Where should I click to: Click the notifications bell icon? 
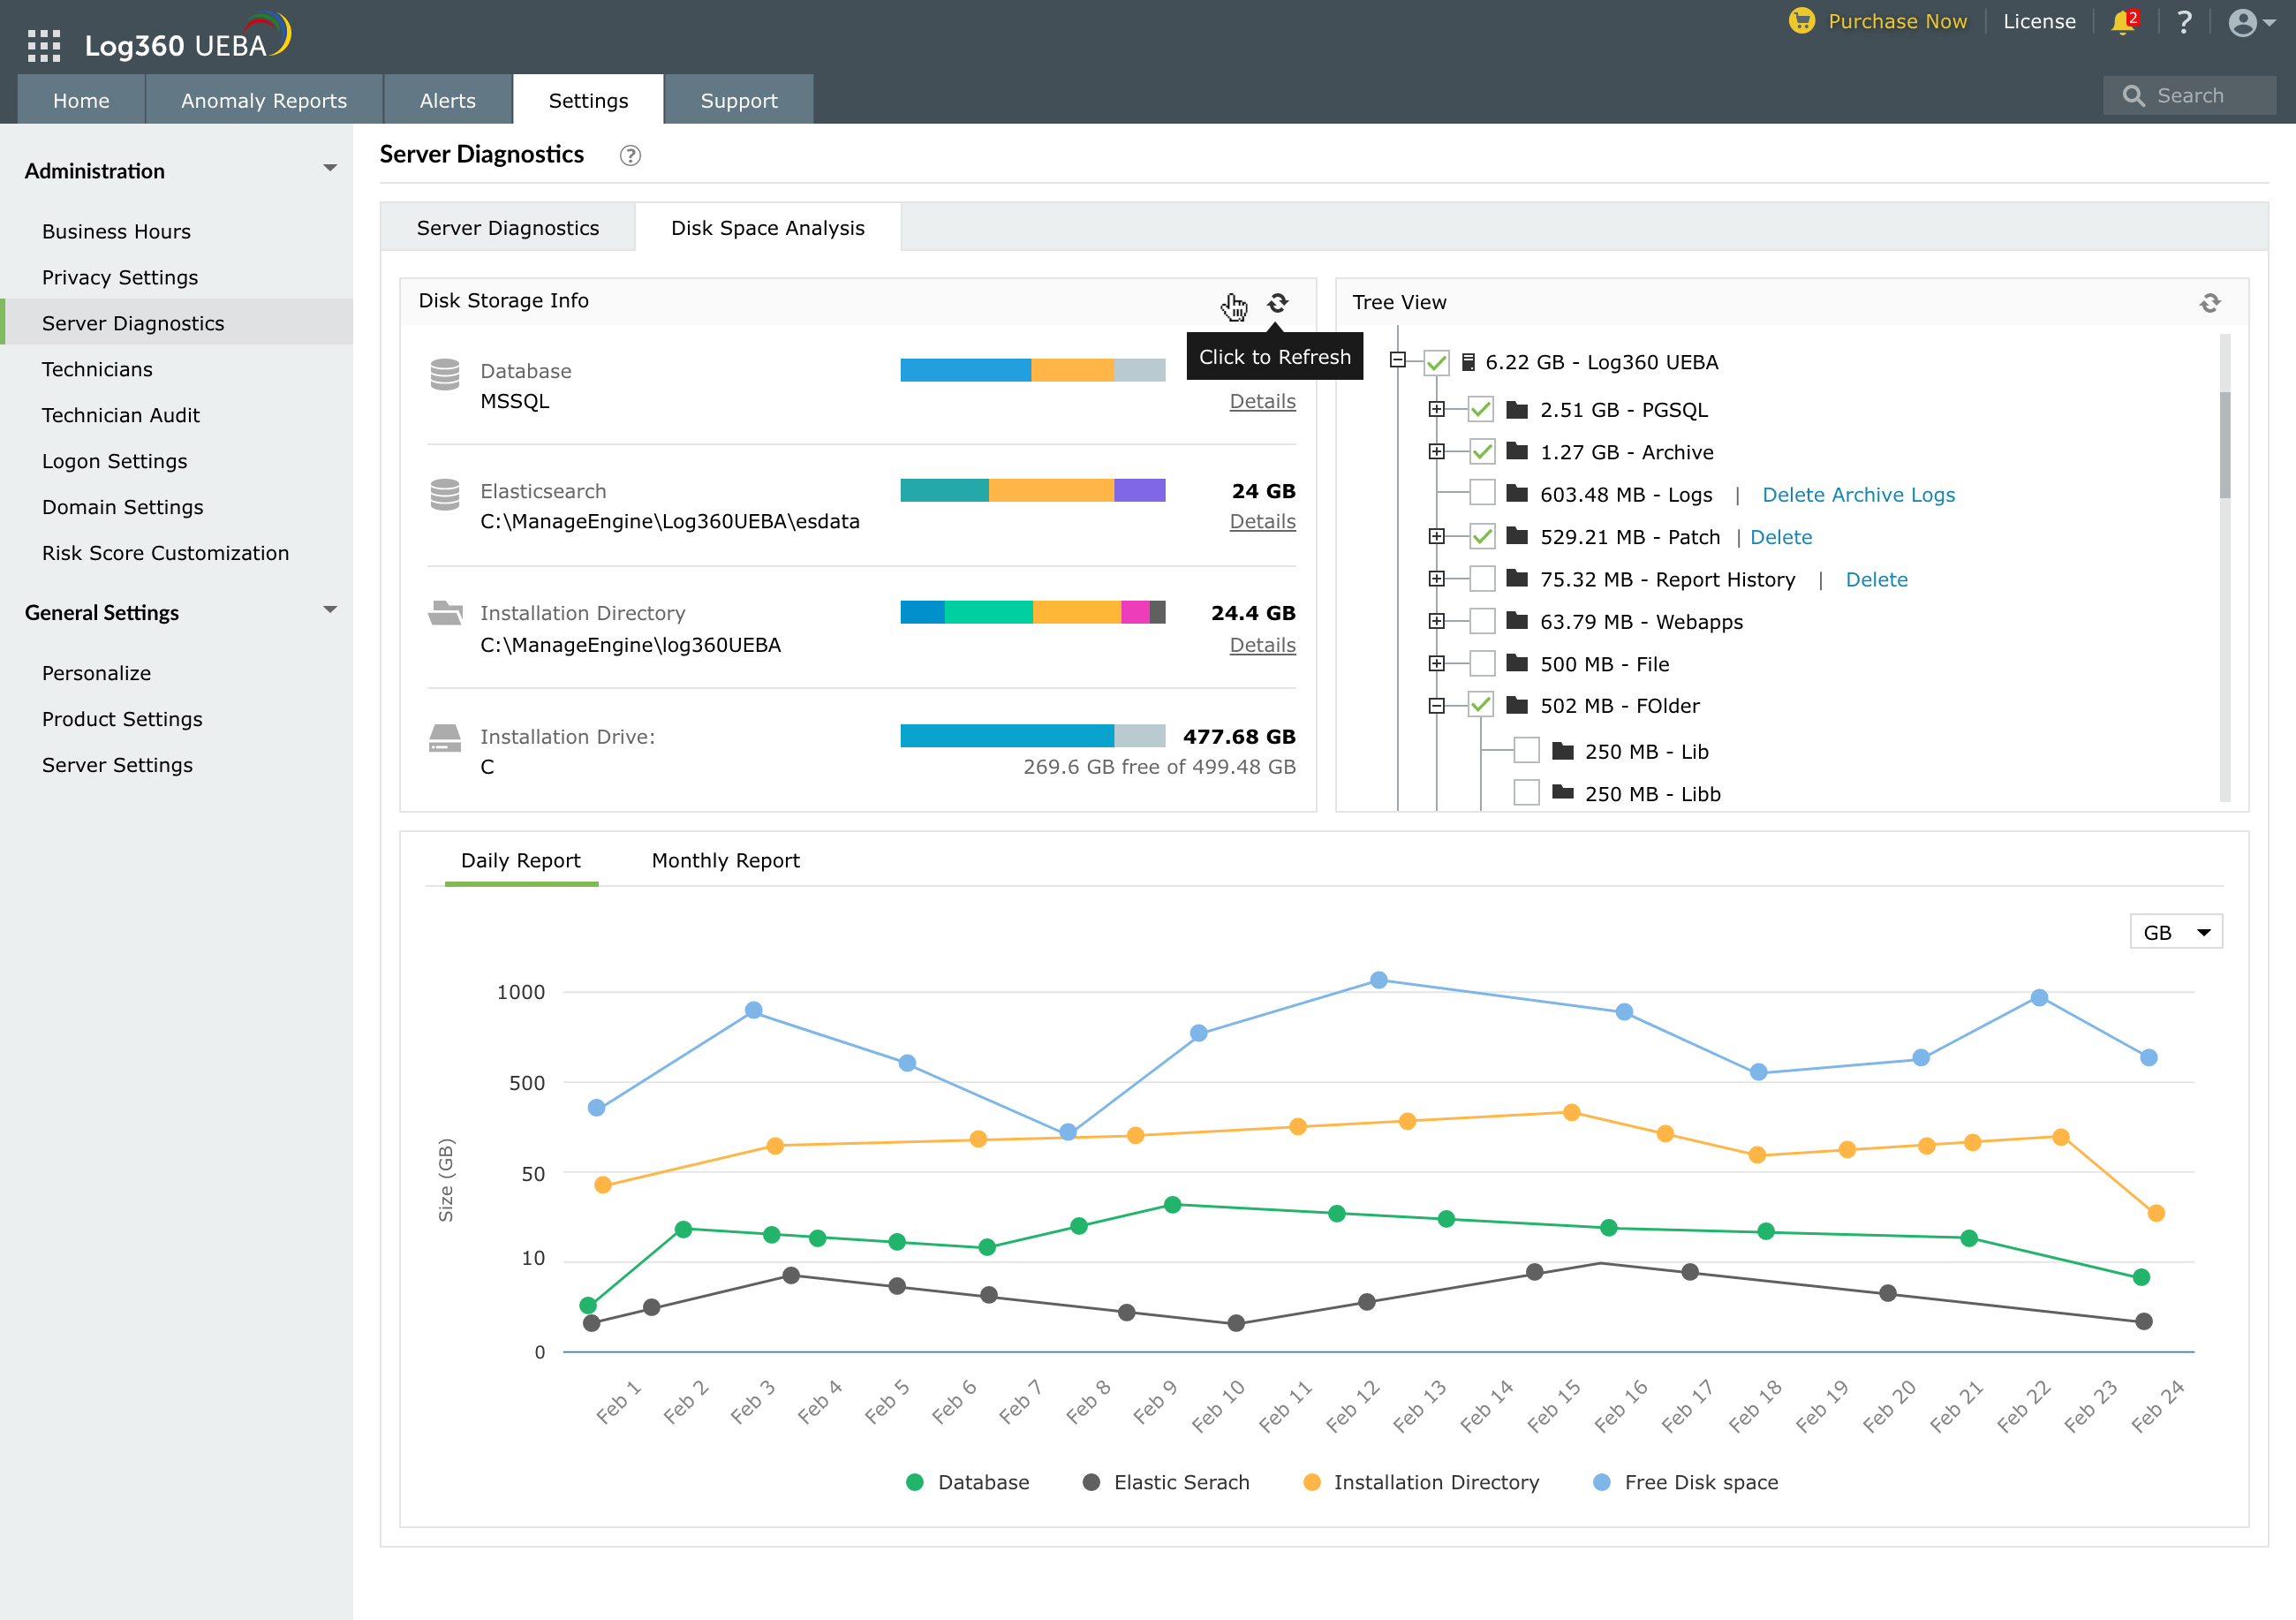pos(2121,22)
